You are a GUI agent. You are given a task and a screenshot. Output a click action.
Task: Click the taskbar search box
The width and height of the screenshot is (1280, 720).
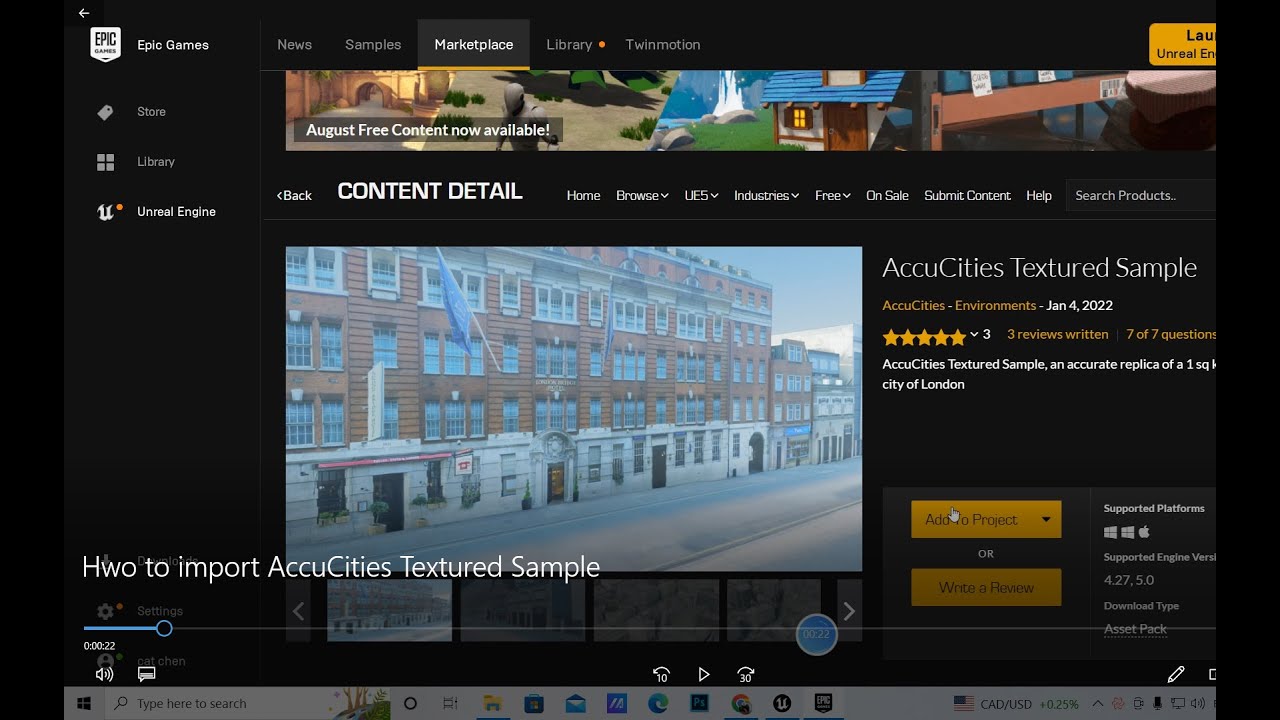tap(246, 704)
